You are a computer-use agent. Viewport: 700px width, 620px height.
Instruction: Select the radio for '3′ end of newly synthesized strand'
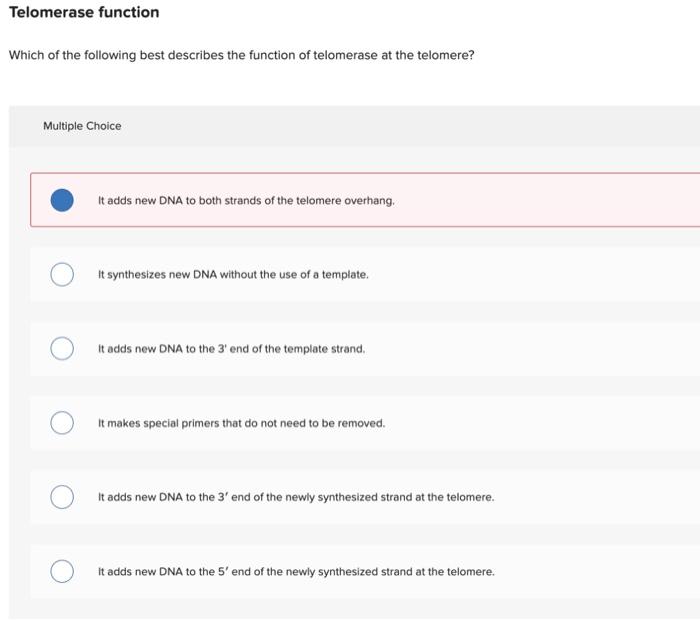click(62, 497)
